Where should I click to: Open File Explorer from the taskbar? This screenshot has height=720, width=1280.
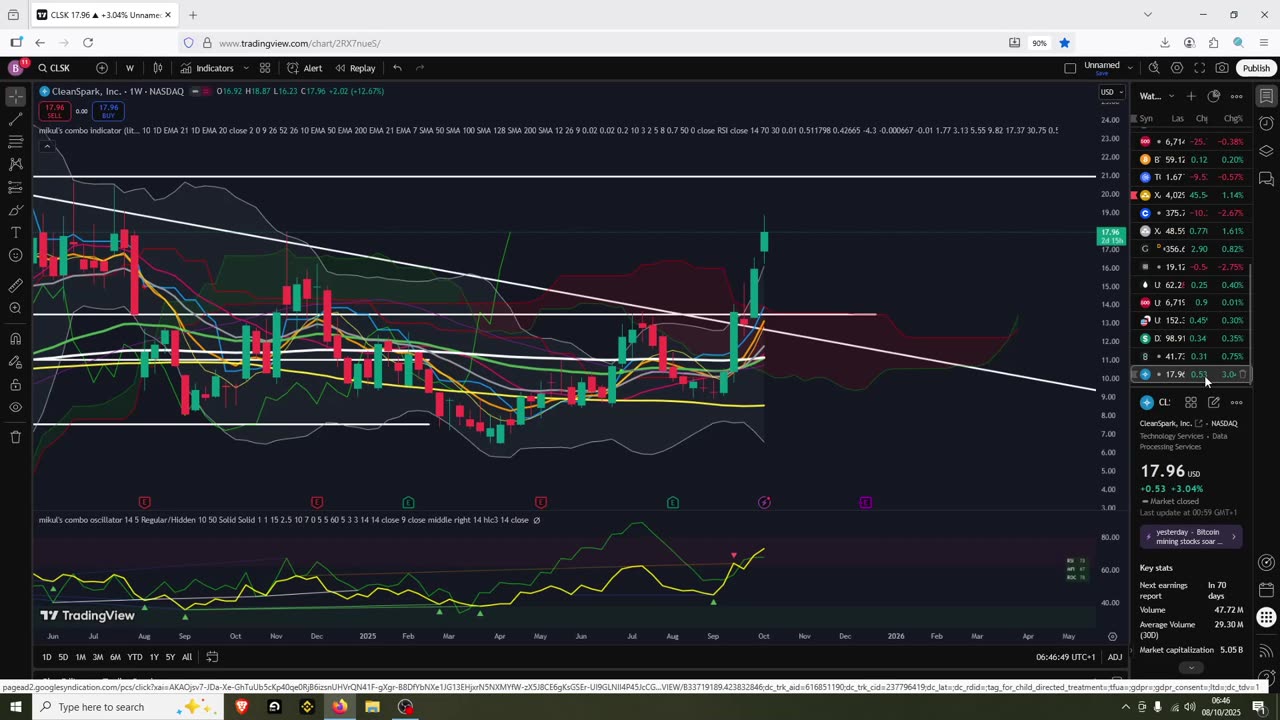372,707
